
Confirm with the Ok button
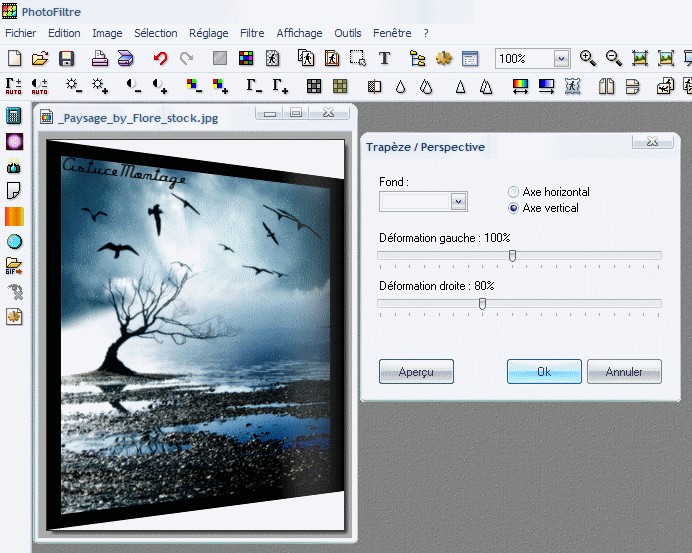click(544, 372)
